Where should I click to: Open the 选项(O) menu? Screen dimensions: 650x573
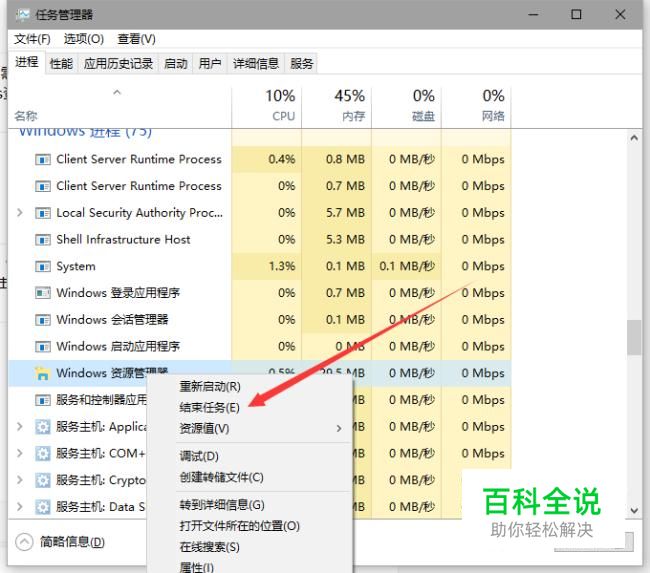pos(84,39)
